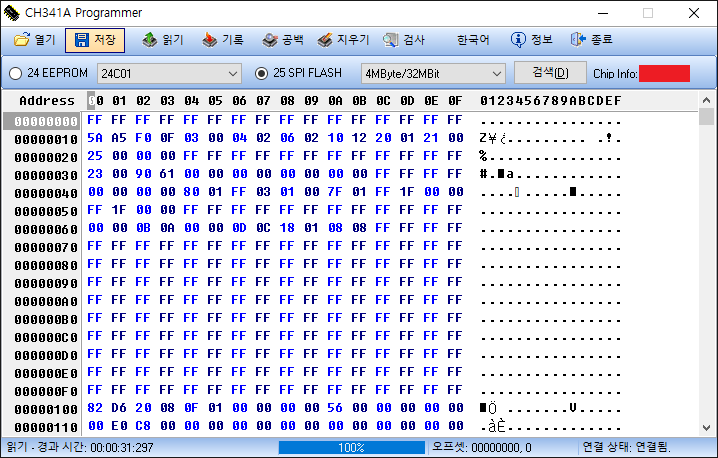Select address row 00000100
This screenshot has height=458, width=718.
[x=46, y=409]
